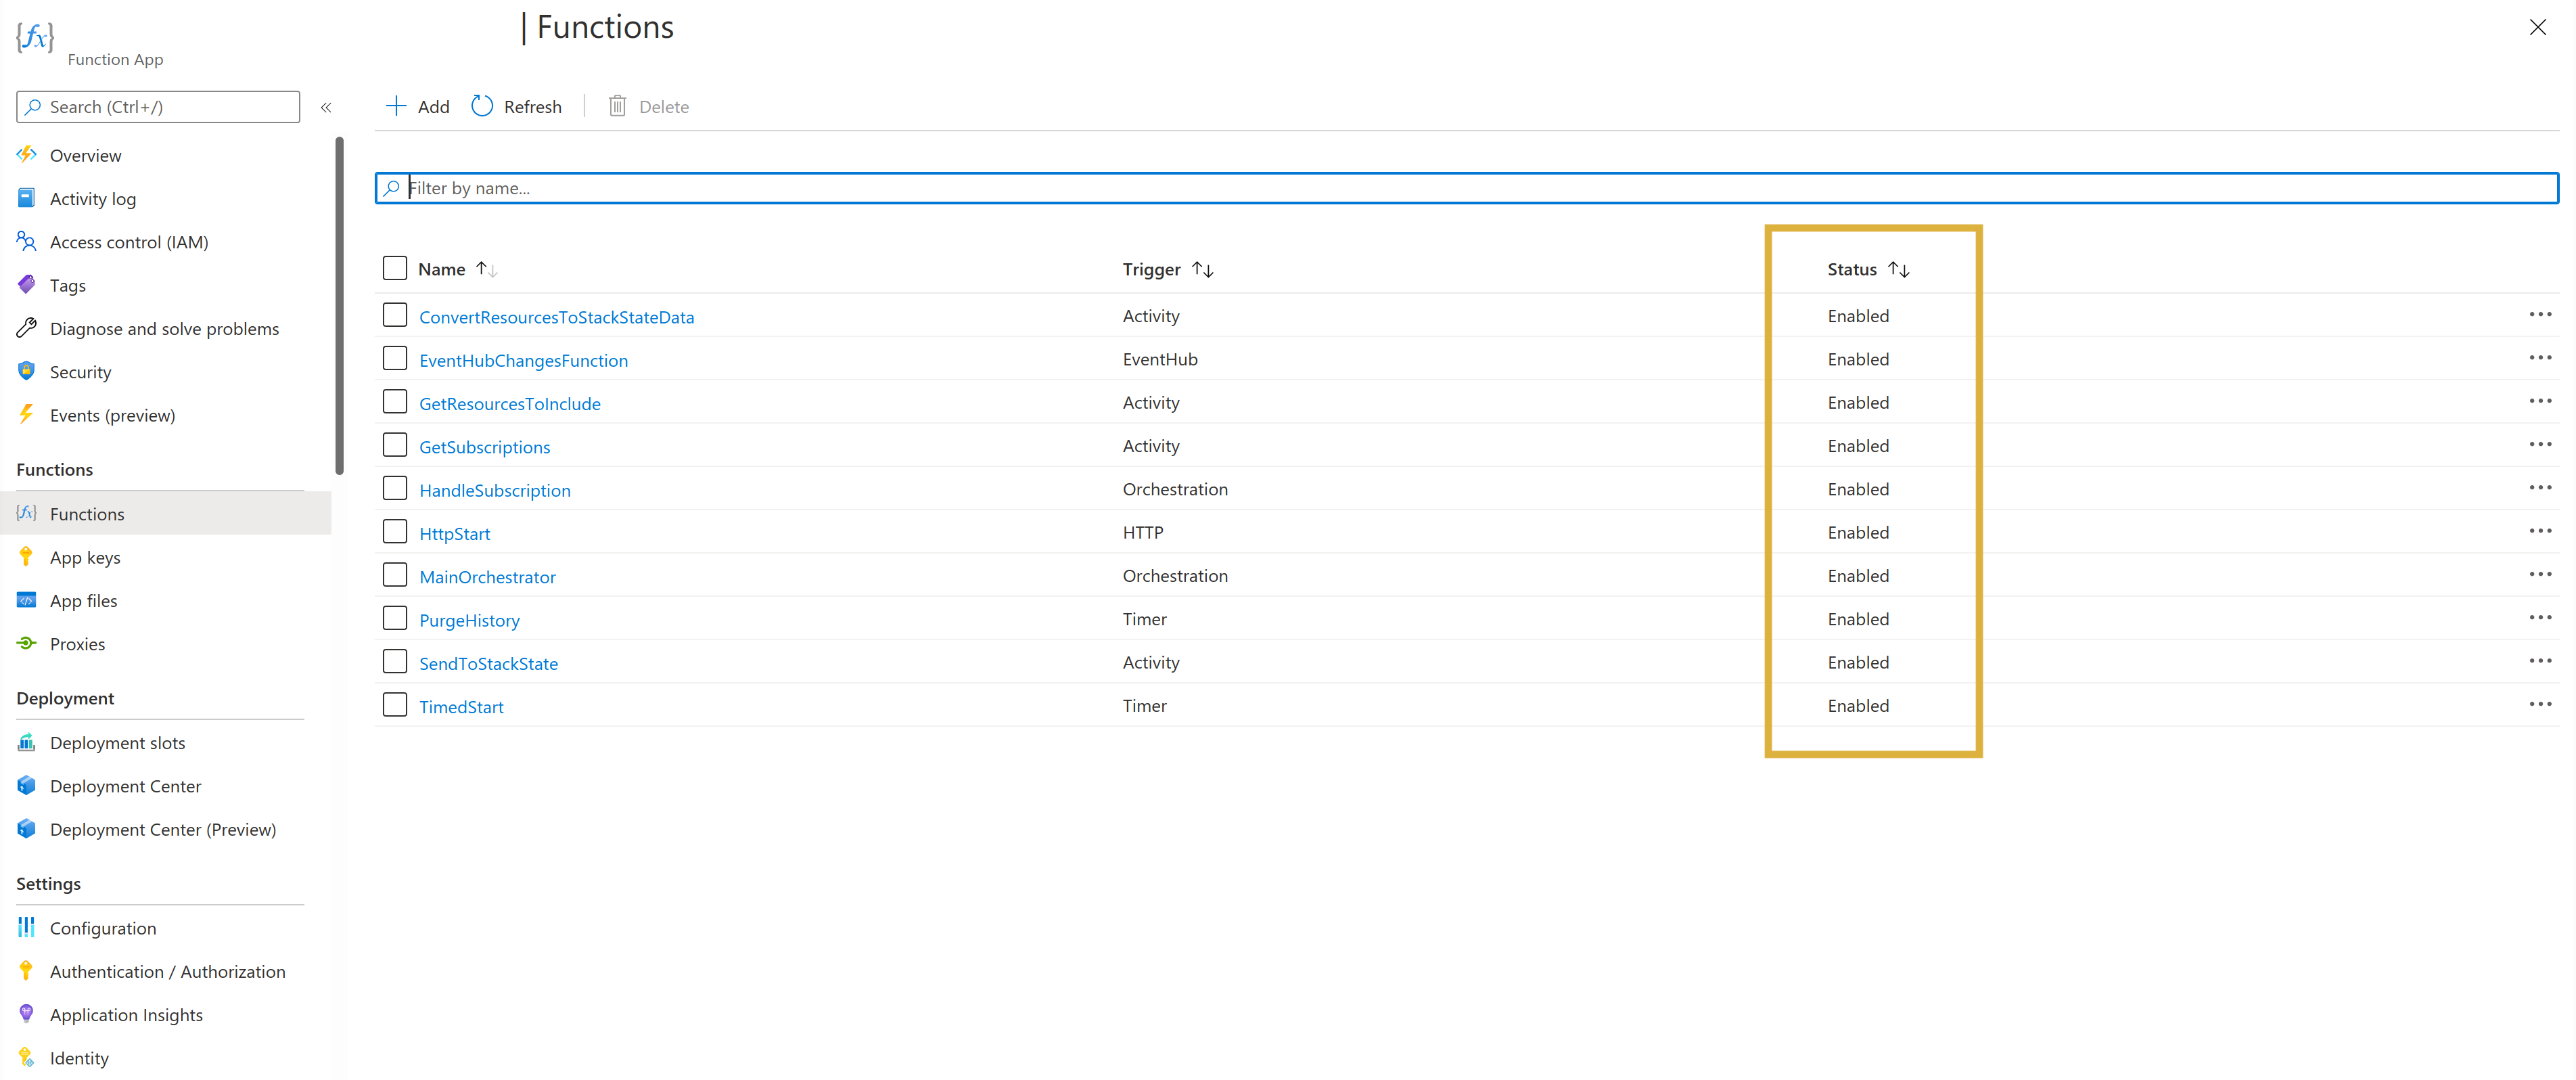Click the Configuration bars icon

coord(27,927)
